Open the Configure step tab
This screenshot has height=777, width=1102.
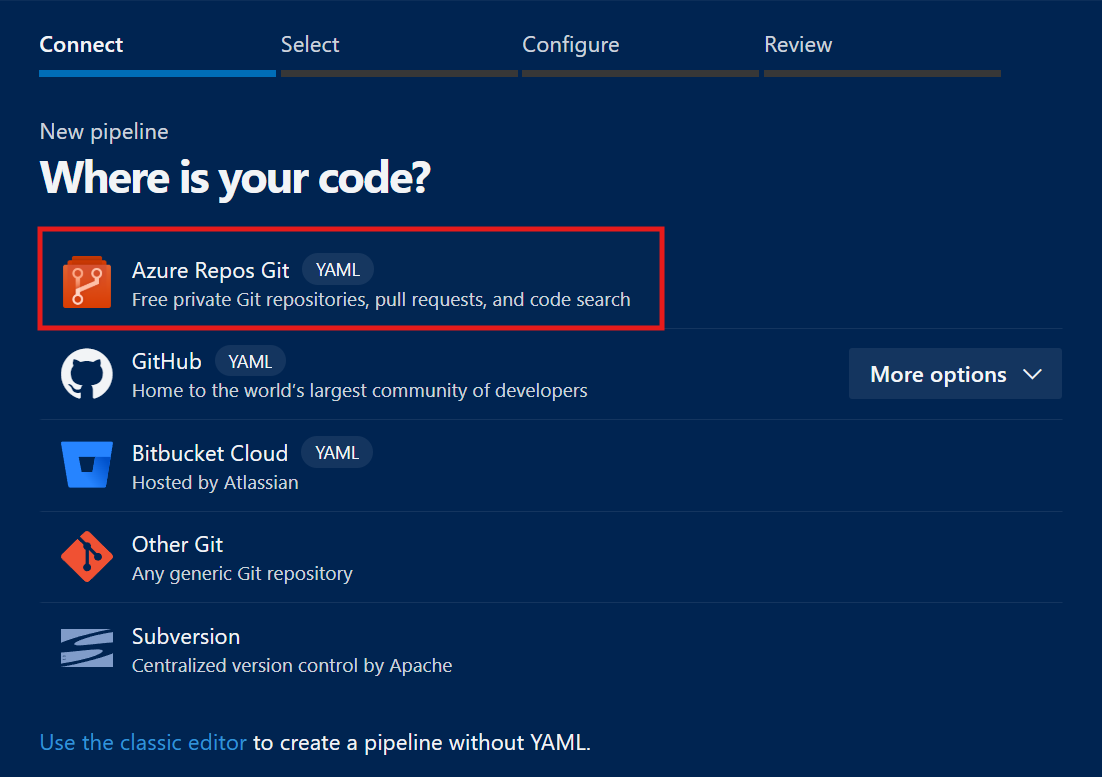click(570, 45)
